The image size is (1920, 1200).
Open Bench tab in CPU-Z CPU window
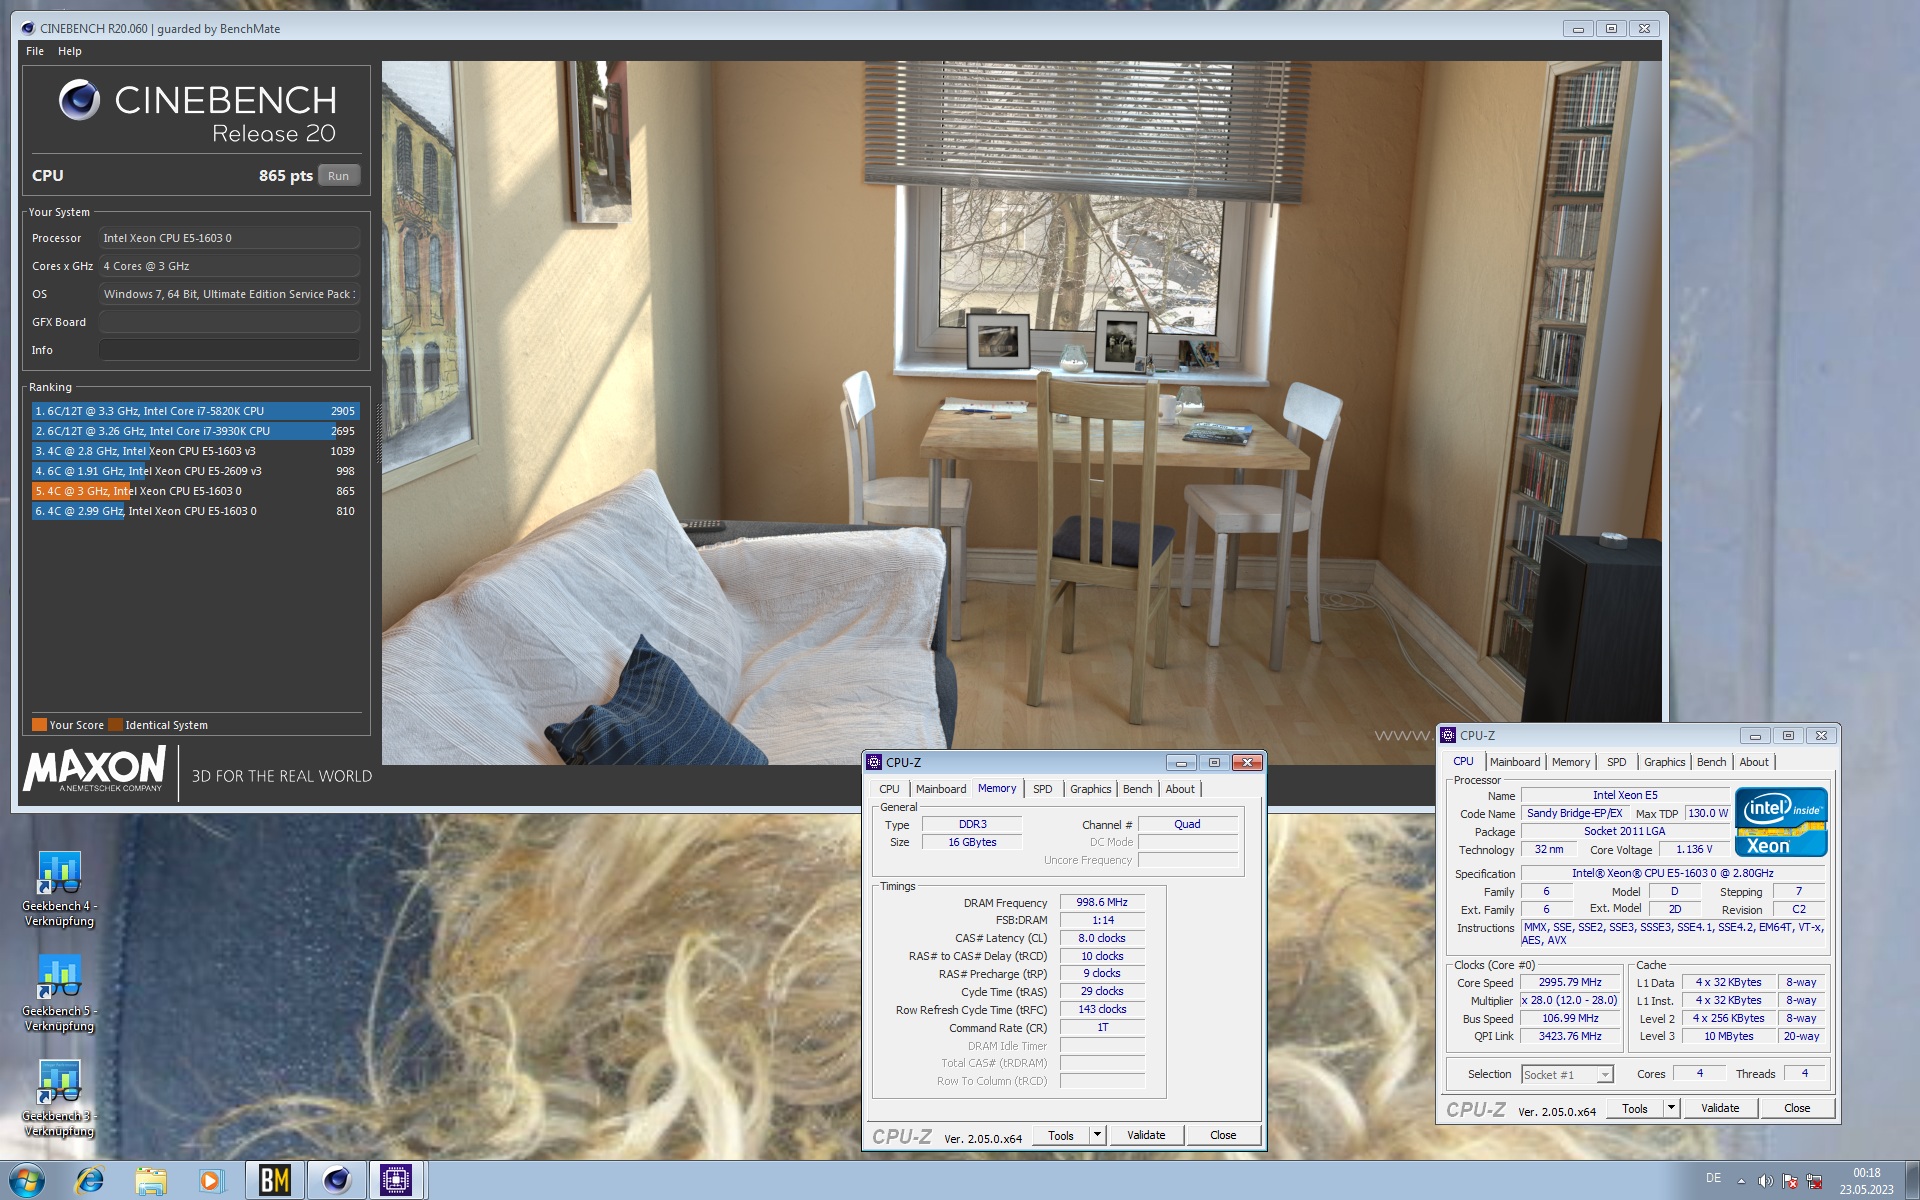pyautogui.click(x=1711, y=762)
